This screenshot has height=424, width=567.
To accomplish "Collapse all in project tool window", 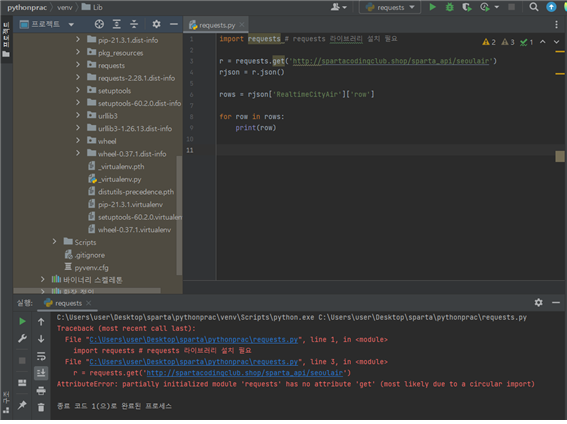I will [134, 24].
